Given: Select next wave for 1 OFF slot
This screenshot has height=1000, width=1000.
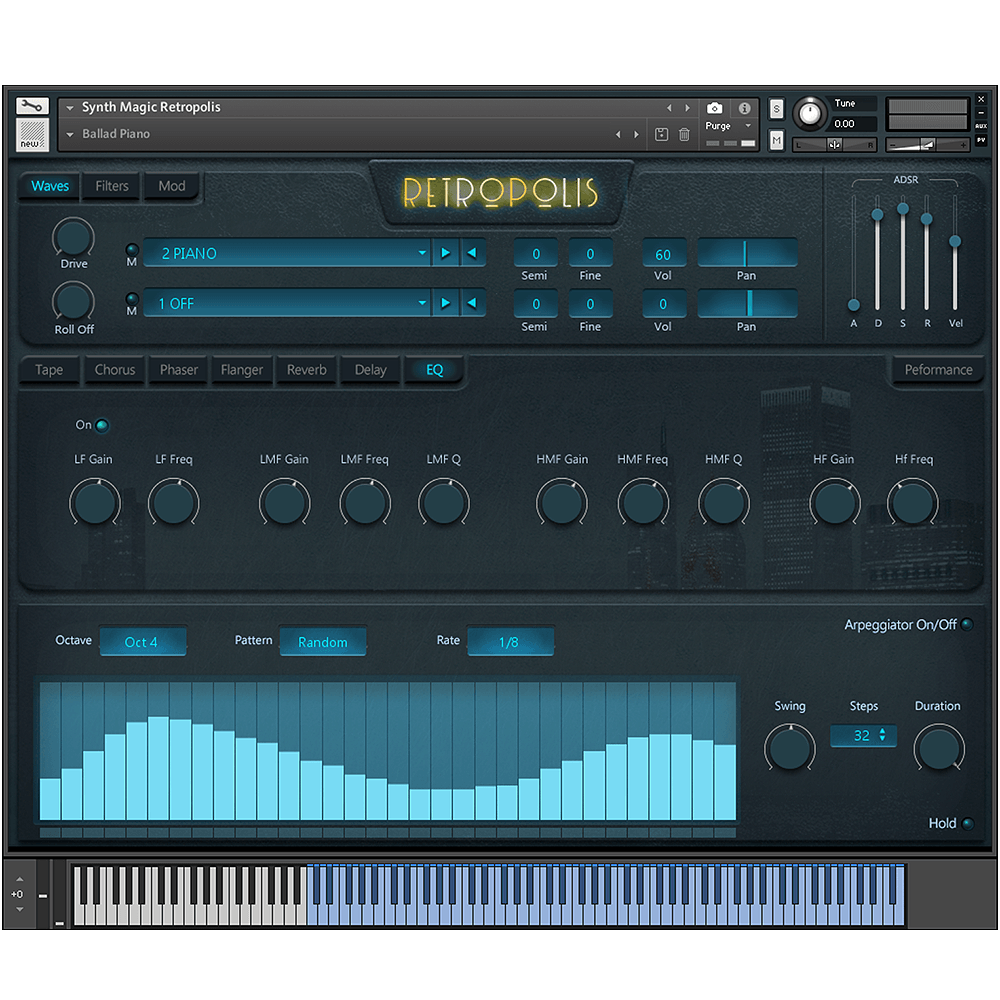Looking at the screenshot, I should tap(446, 303).
